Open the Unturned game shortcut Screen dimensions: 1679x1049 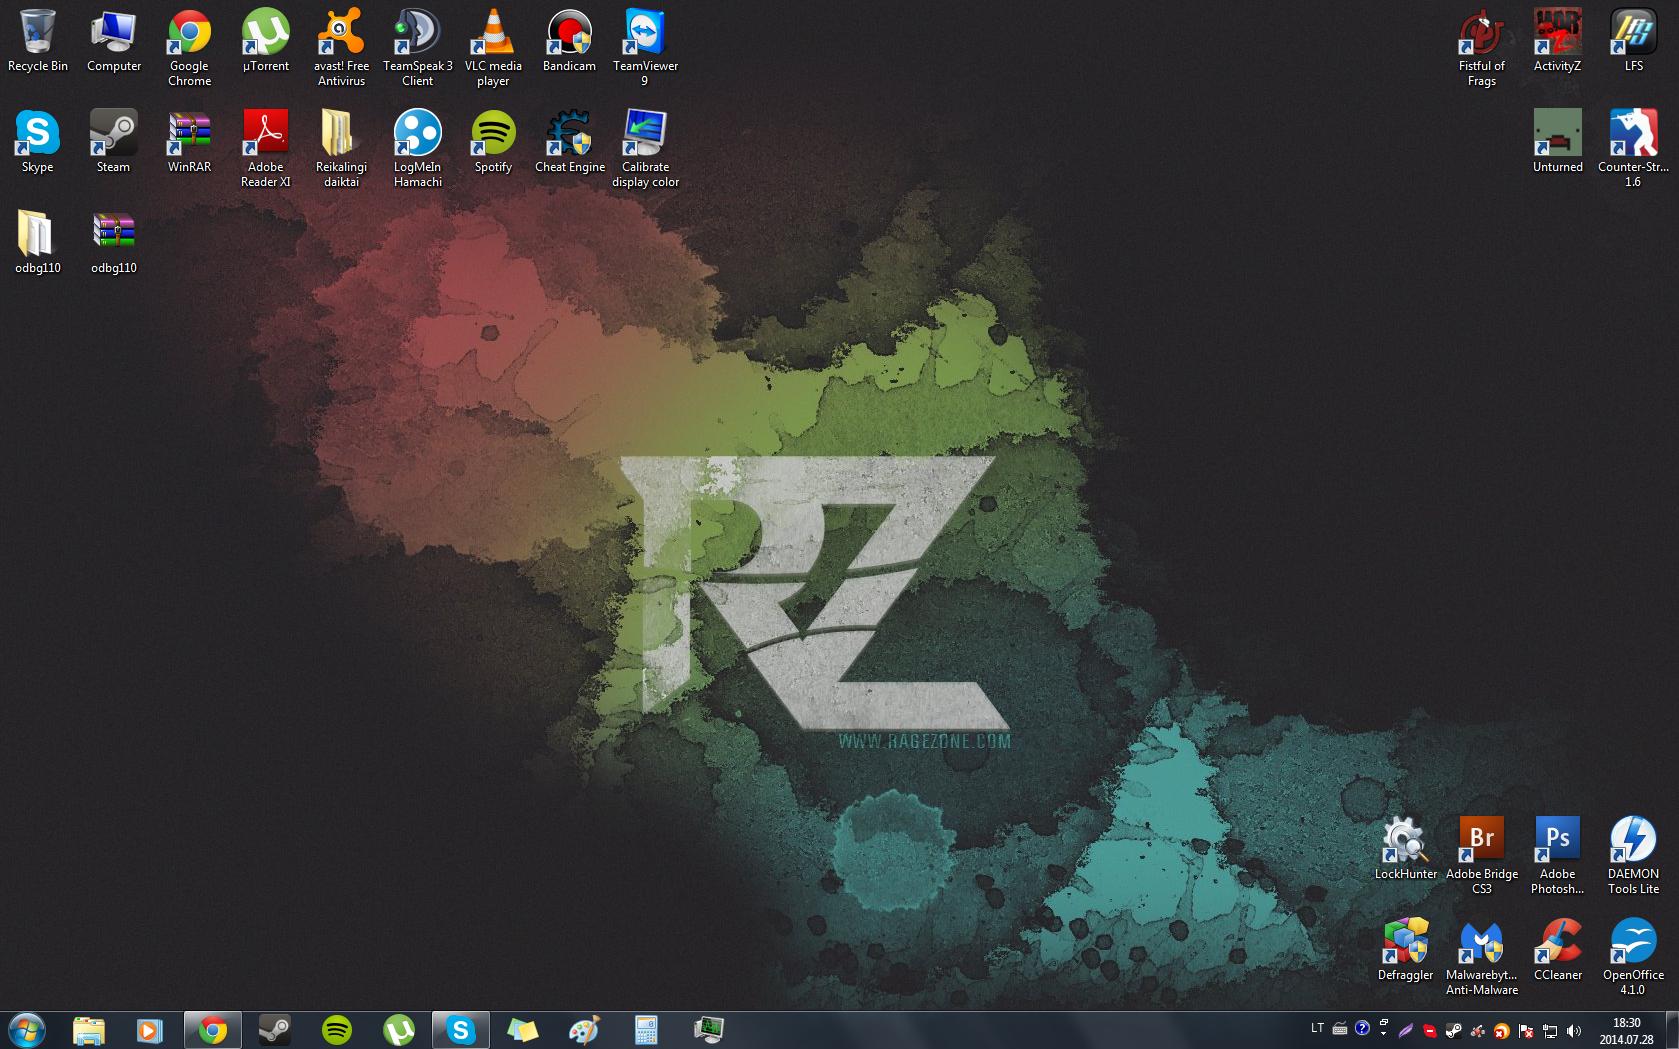(x=1557, y=135)
